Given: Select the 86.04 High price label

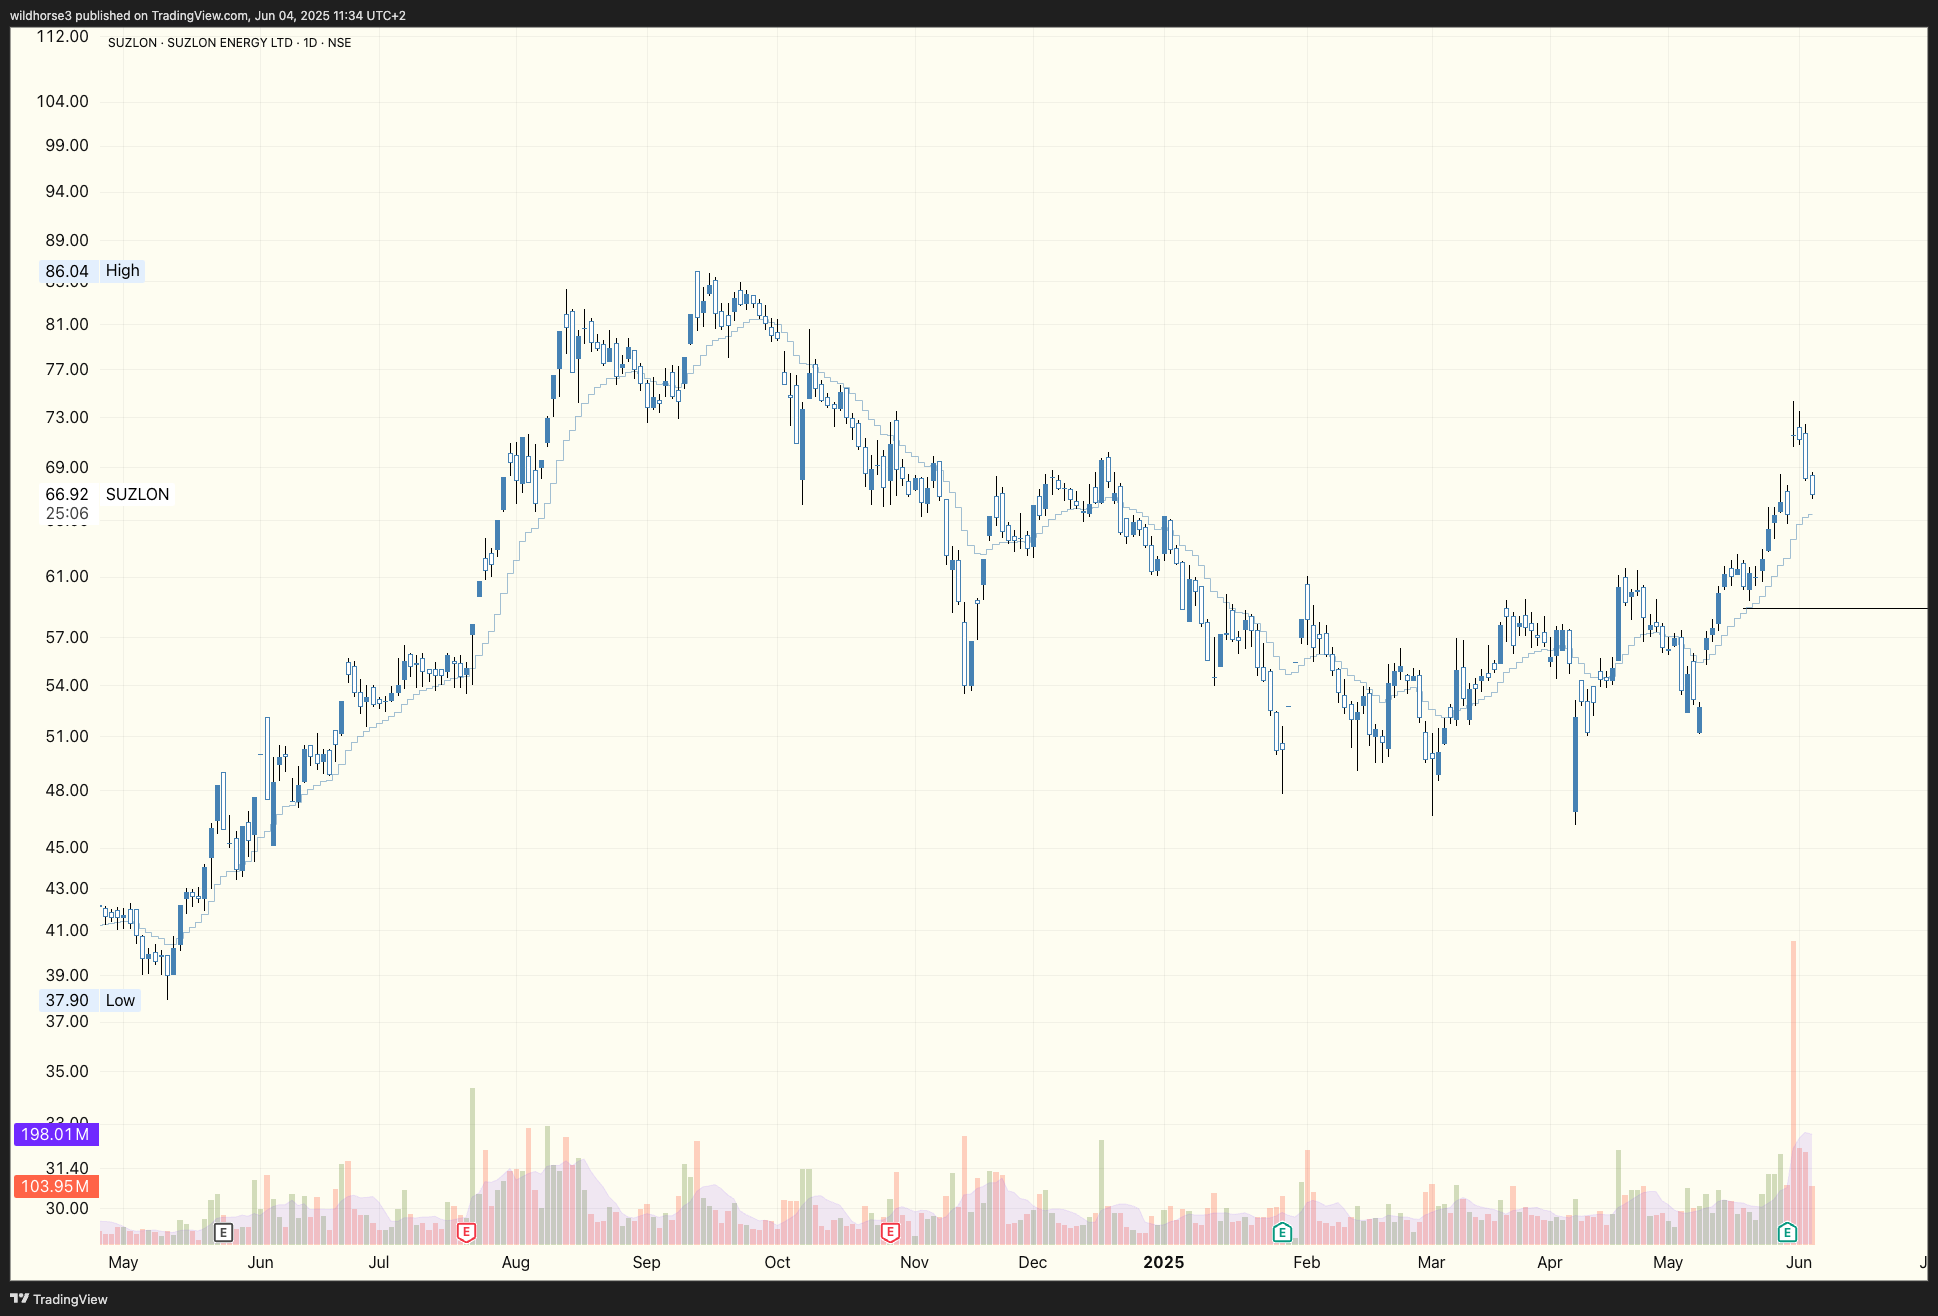Looking at the screenshot, I should pyautogui.click(x=92, y=271).
